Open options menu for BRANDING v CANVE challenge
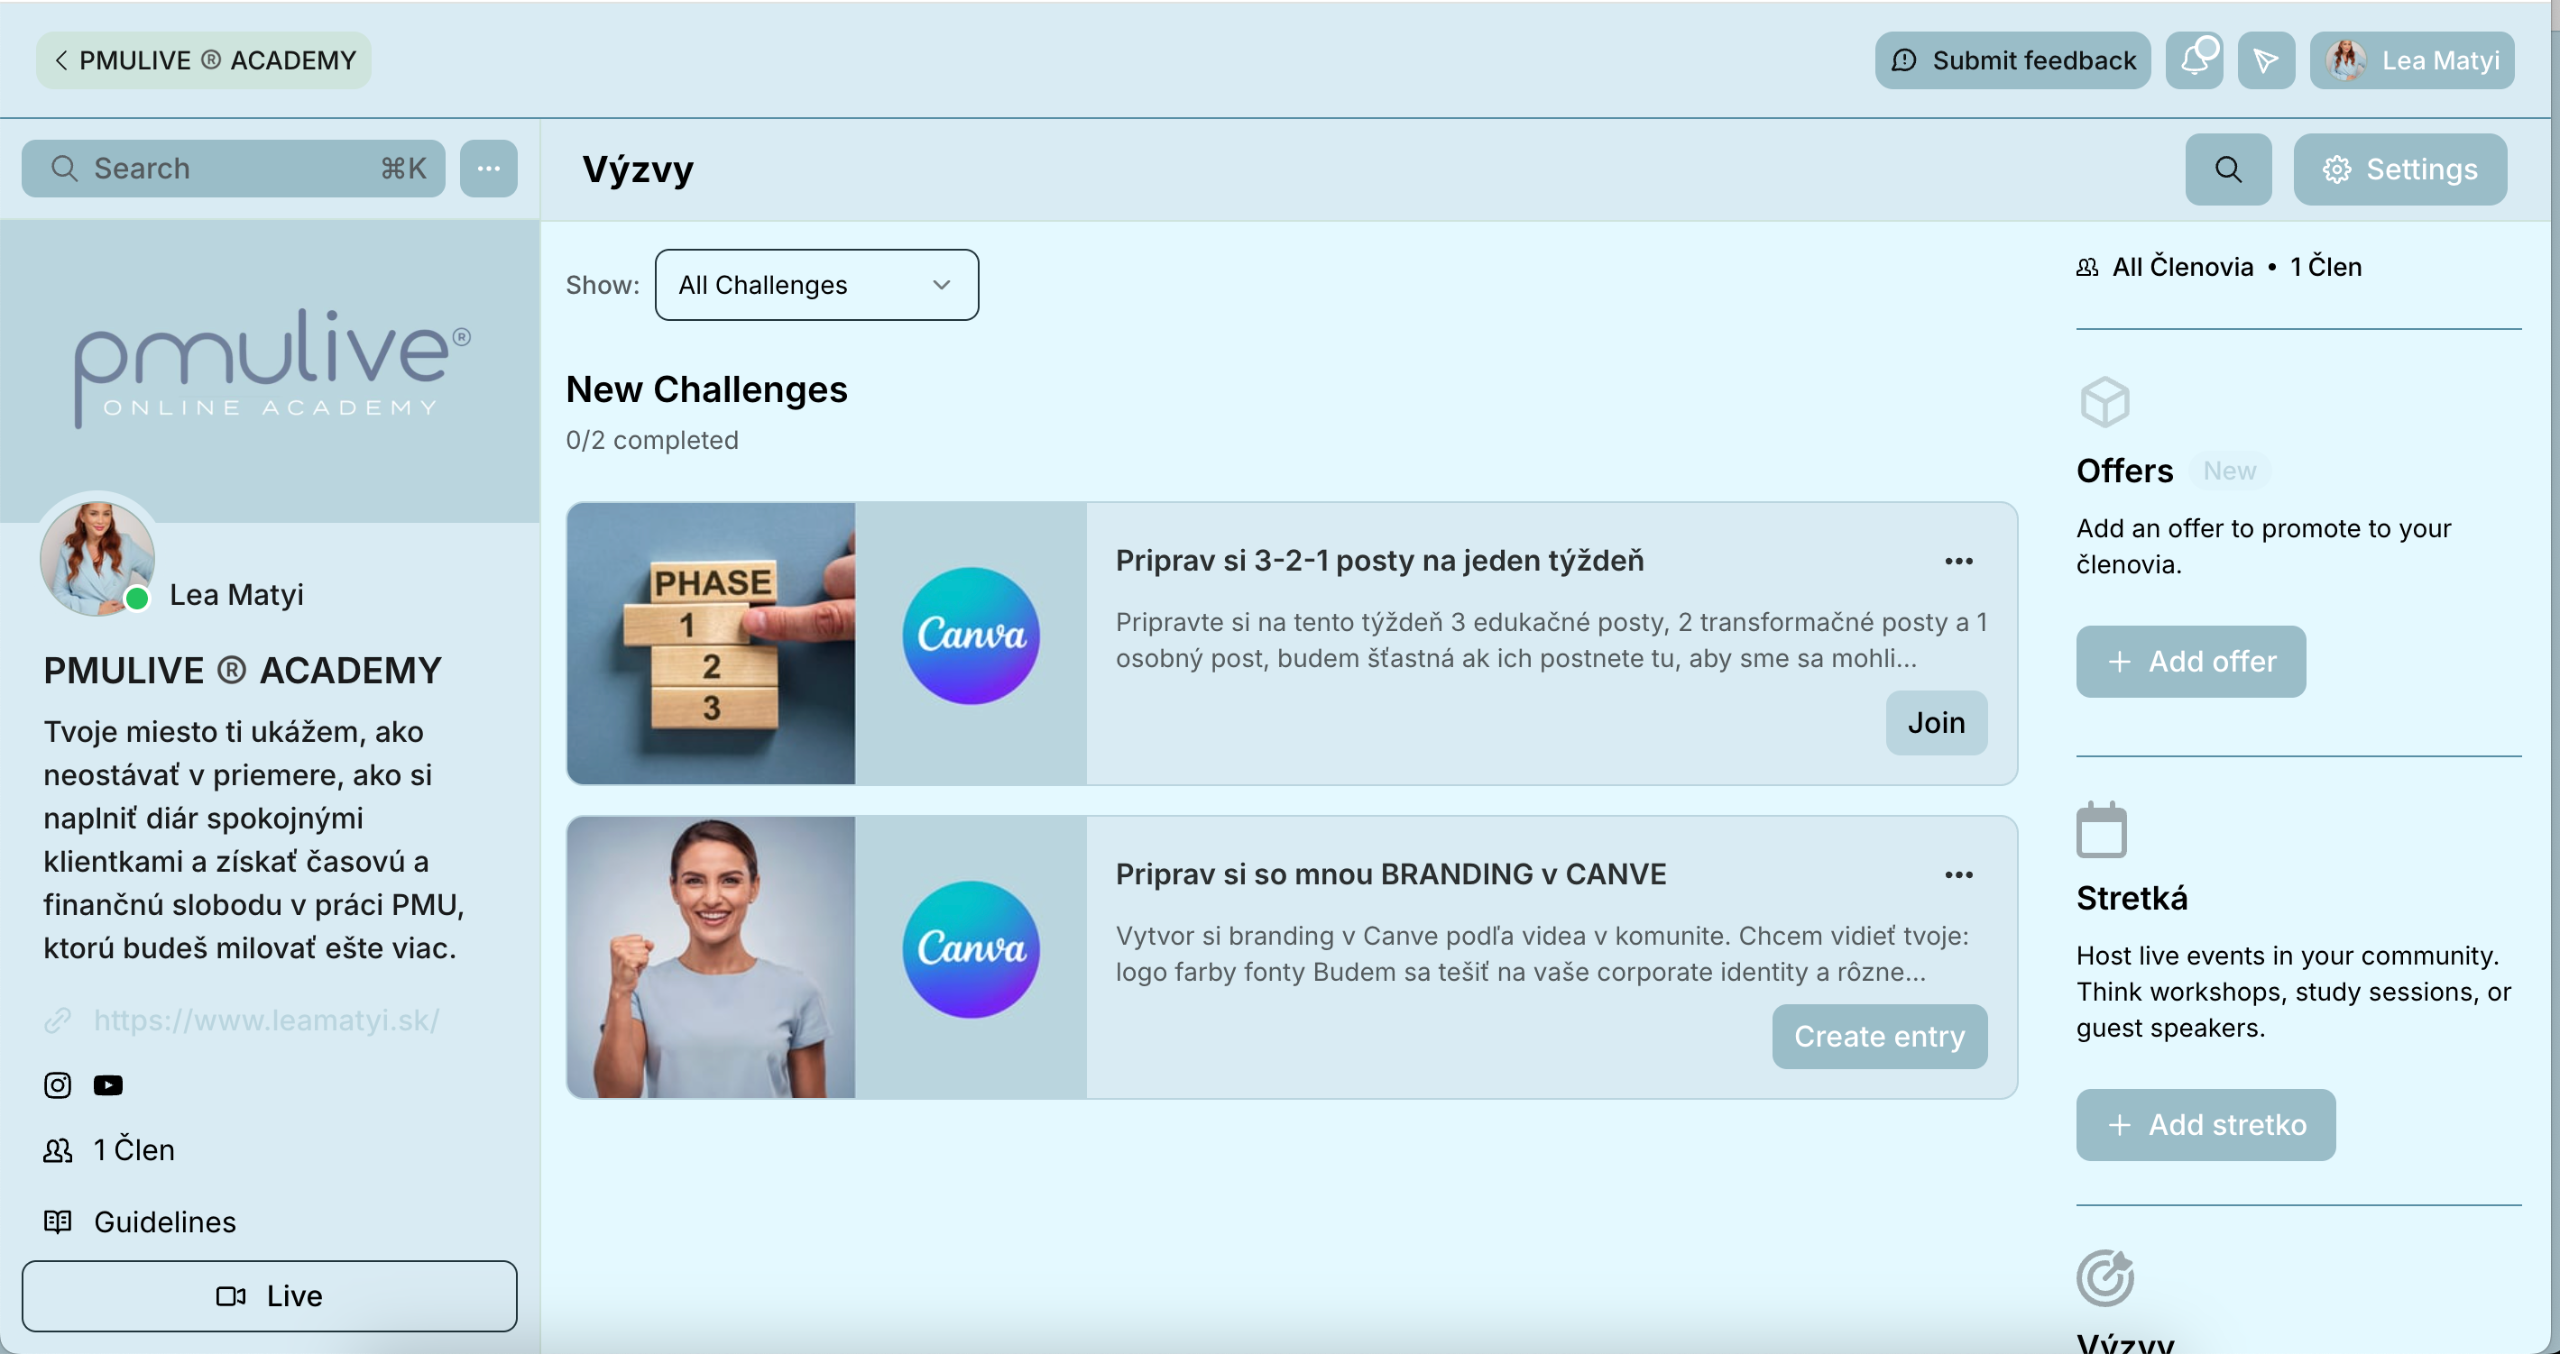The height and width of the screenshot is (1354, 2560). coord(1958,875)
